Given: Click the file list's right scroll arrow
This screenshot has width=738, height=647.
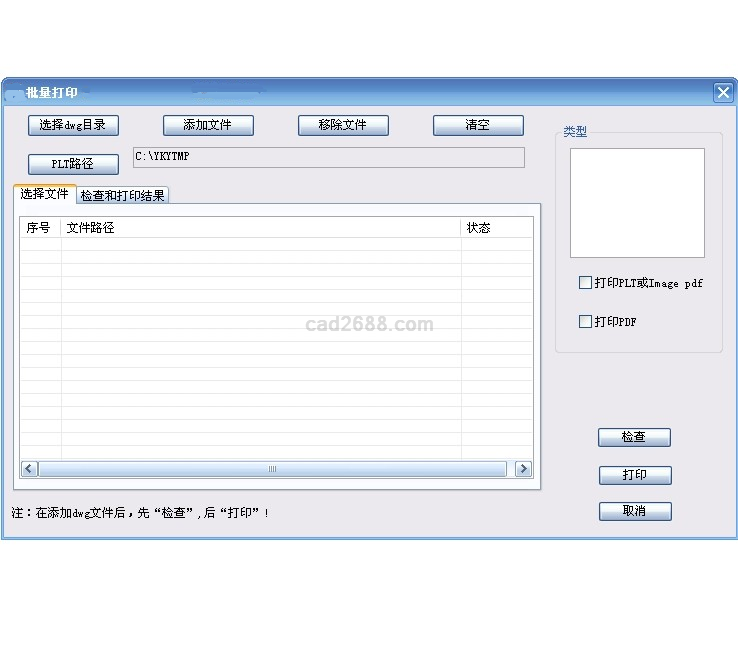Looking at the screenshot, I should click(x=523, y=469).
